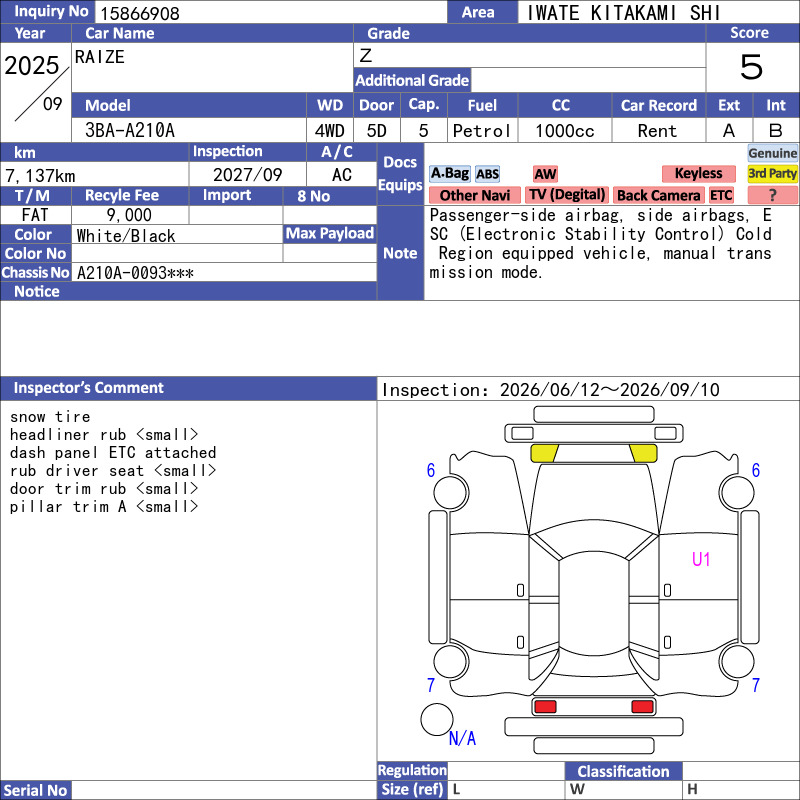Click interior grade B
Image resolution: width=800 pixels, height=800 pixels.
point(776,131)
